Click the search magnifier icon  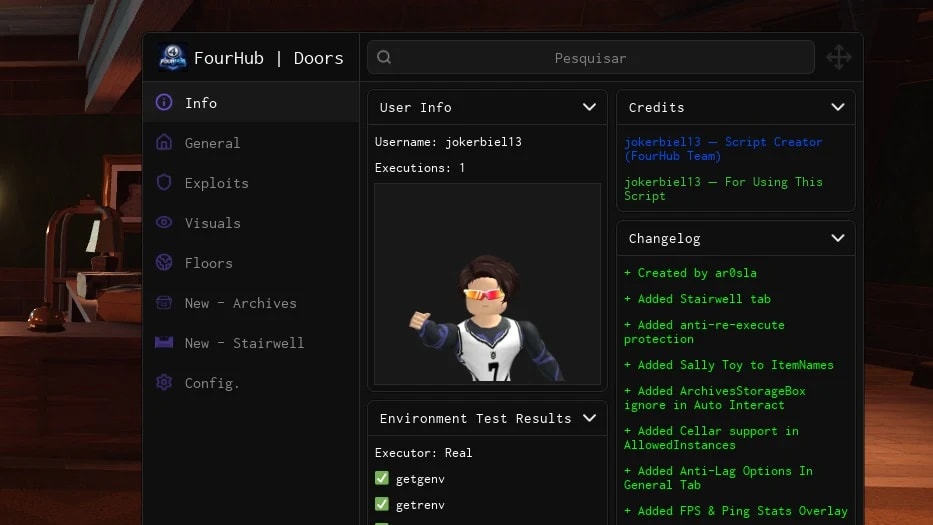(384, 57)
